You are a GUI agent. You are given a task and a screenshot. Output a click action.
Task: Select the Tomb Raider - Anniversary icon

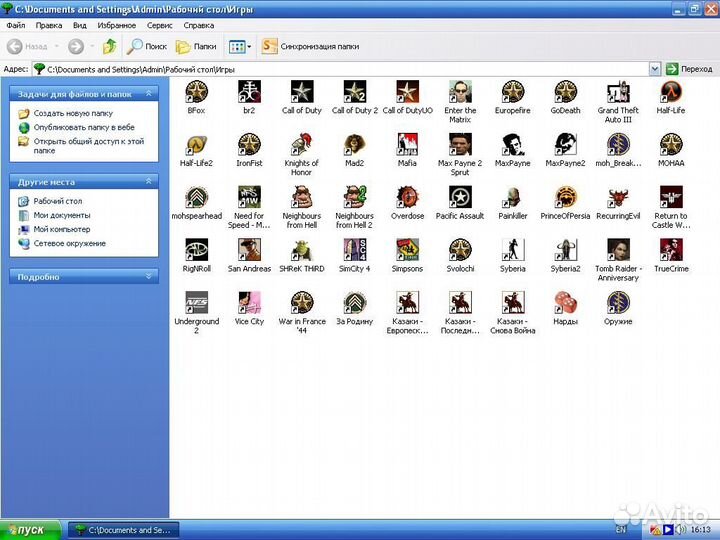618,250
